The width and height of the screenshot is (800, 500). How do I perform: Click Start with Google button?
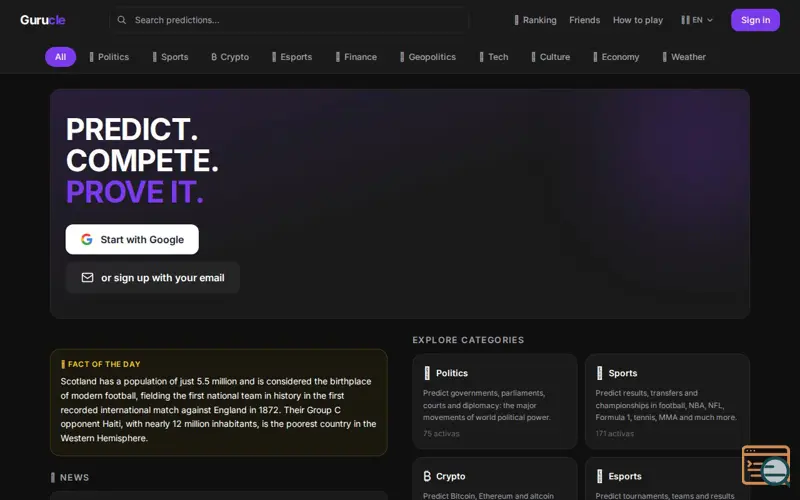[x=132, y=239]
